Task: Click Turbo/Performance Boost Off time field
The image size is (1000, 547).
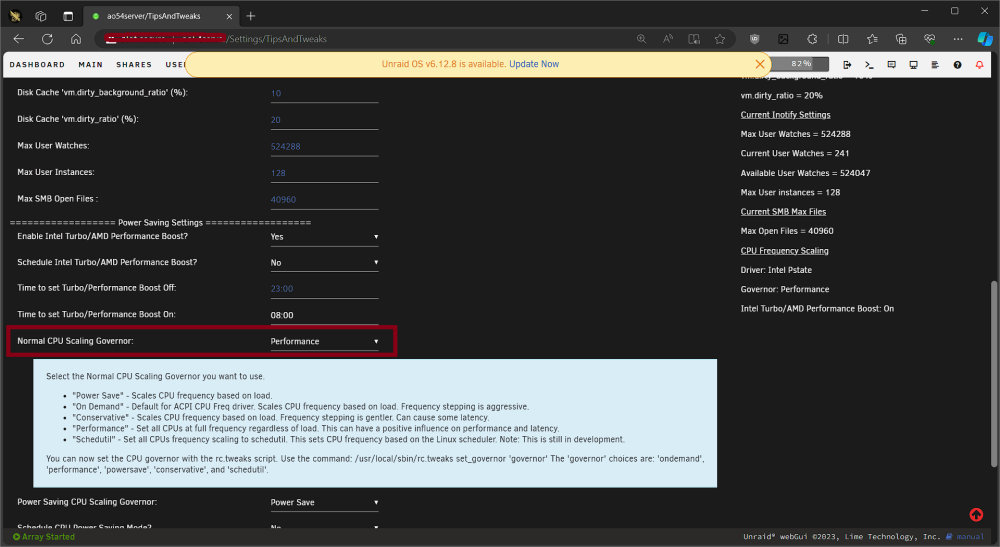Action: click(x=324, y=289)
